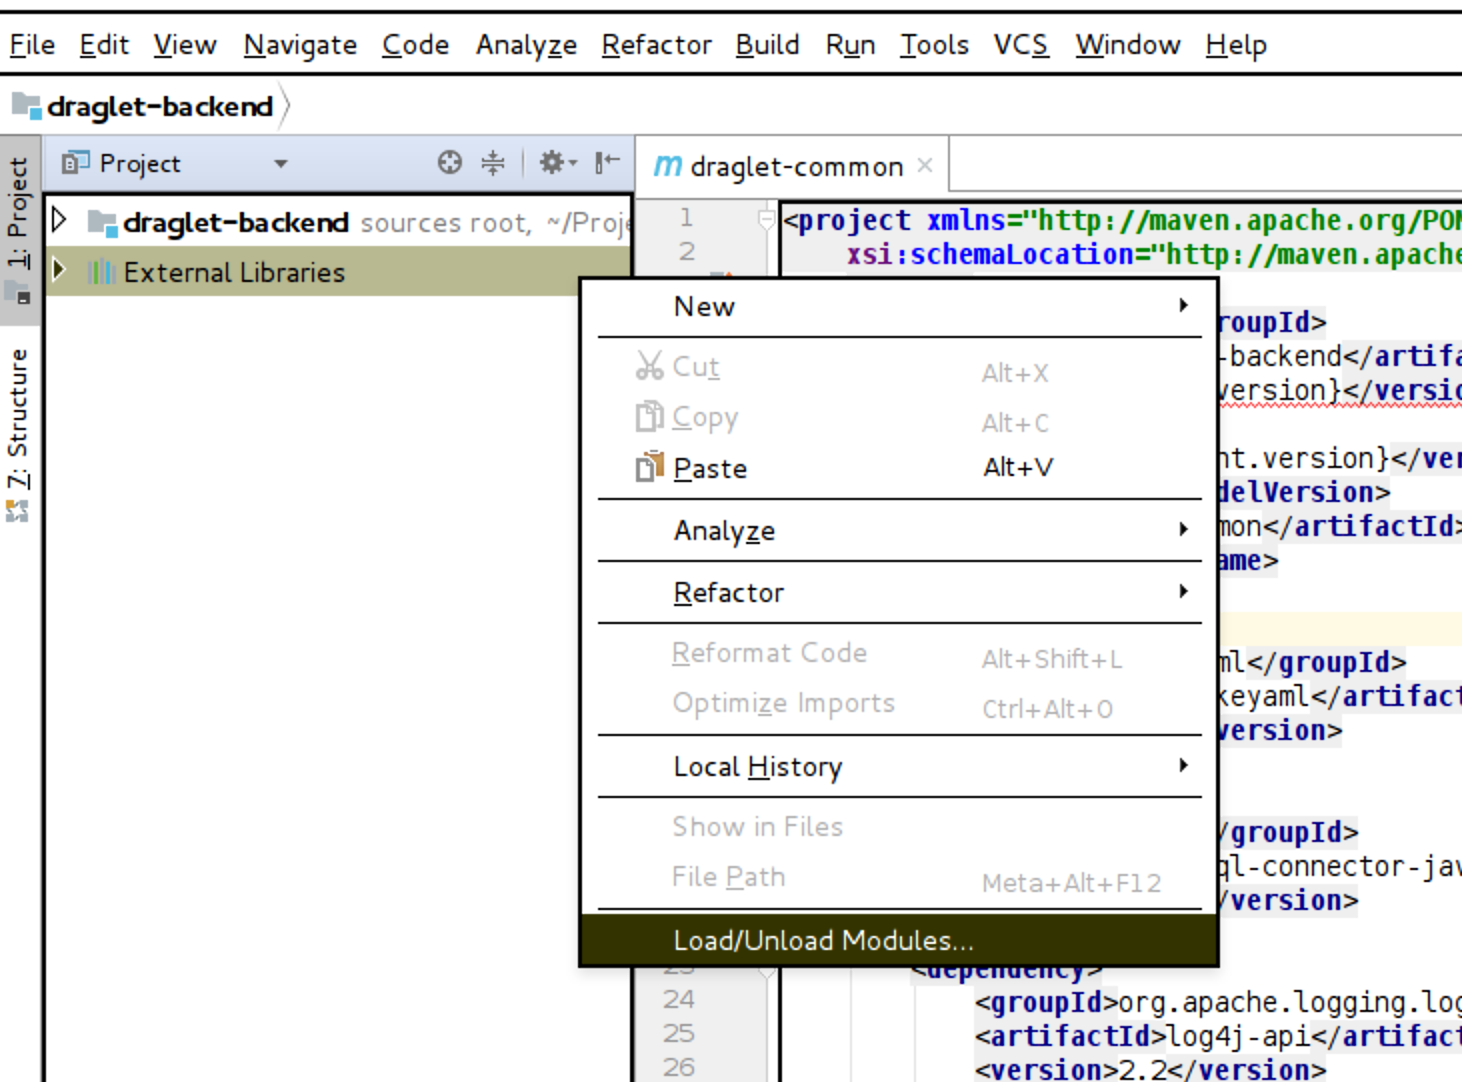The width and height of the screenshot is (1462, 1082).
Task: Open the Navigate menu
Action: click(x=300, y=45)
